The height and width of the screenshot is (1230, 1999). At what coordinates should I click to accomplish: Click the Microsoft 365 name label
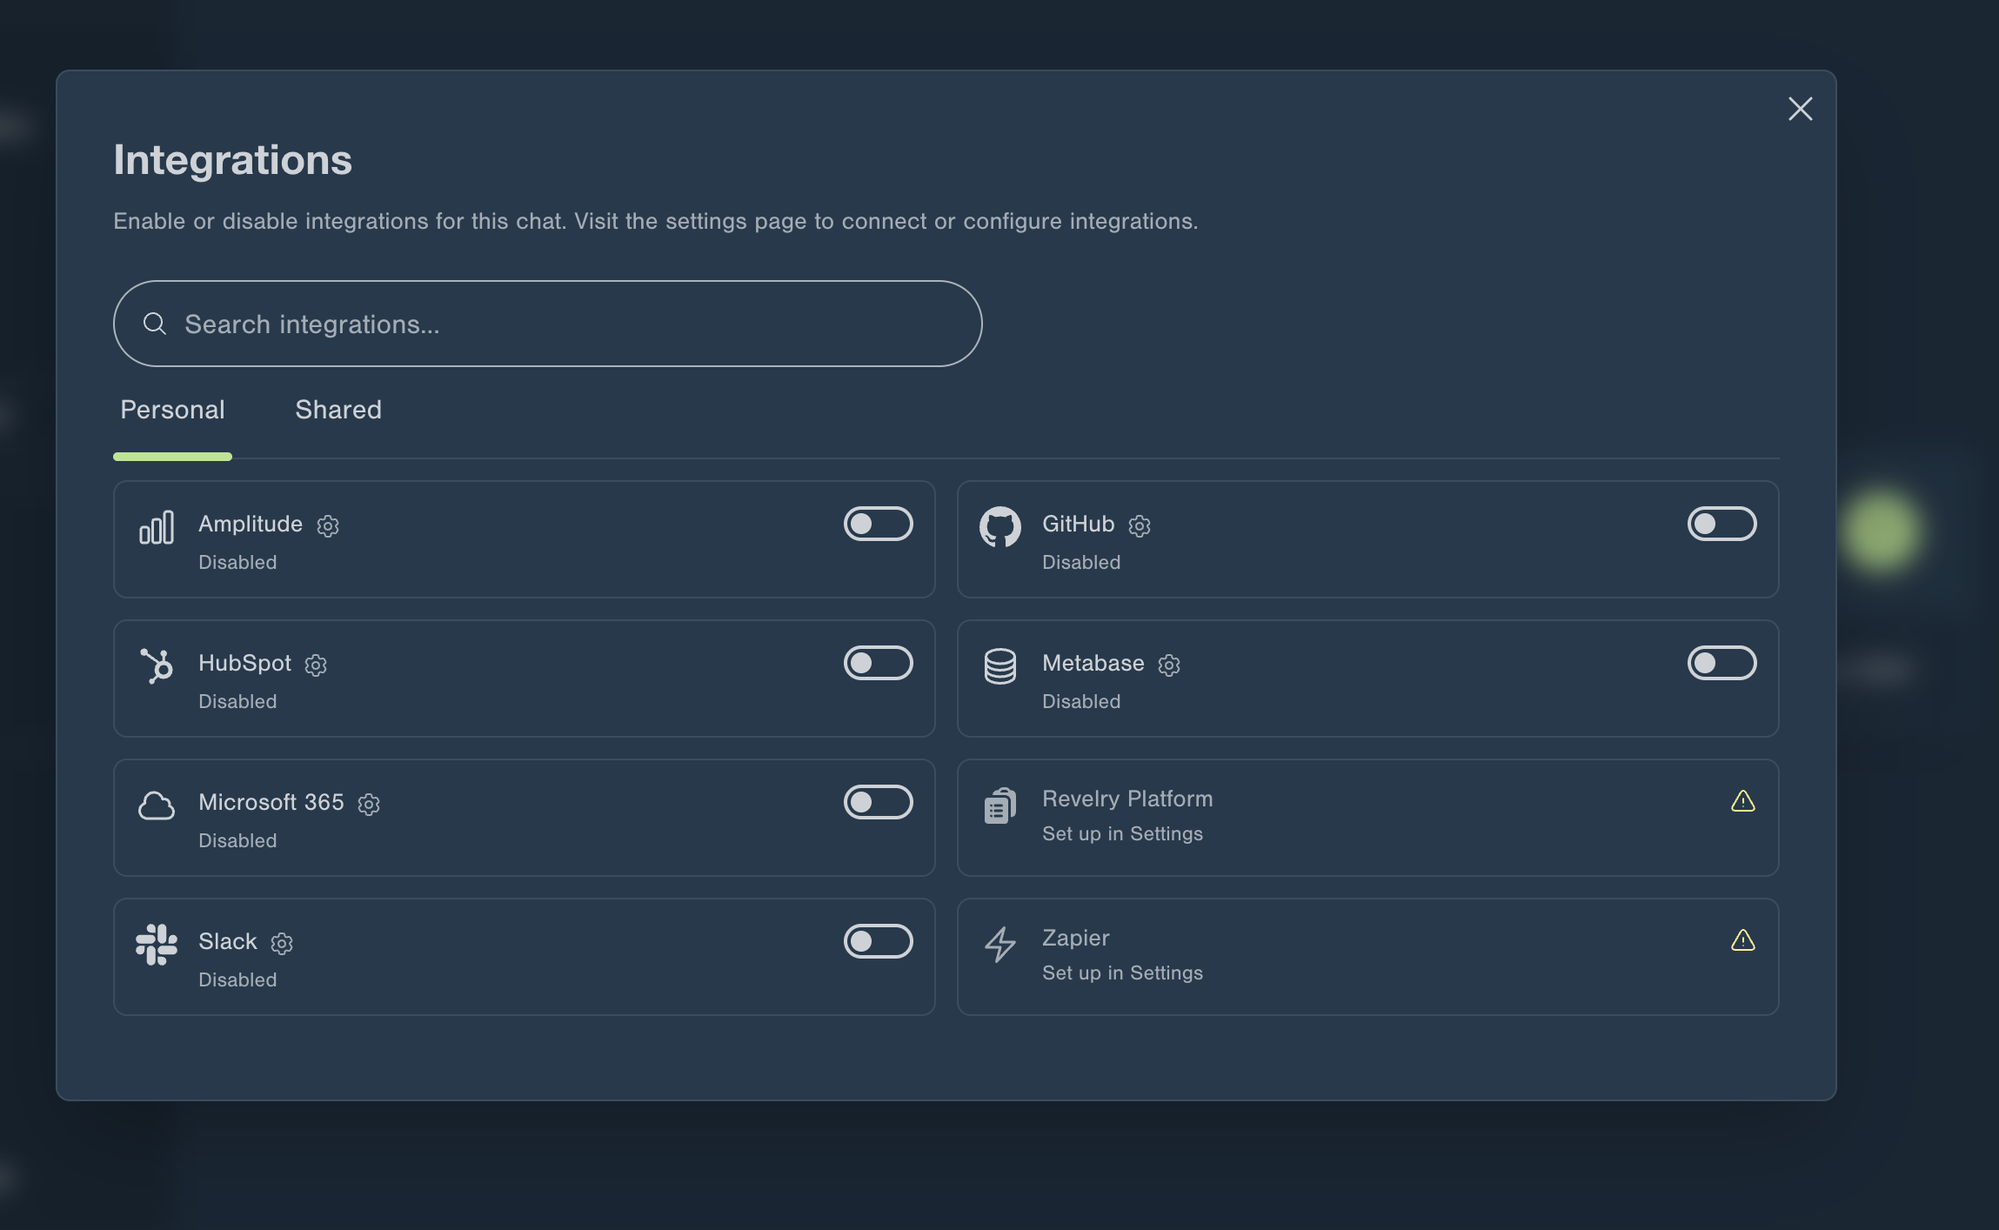tap(271, 802)
